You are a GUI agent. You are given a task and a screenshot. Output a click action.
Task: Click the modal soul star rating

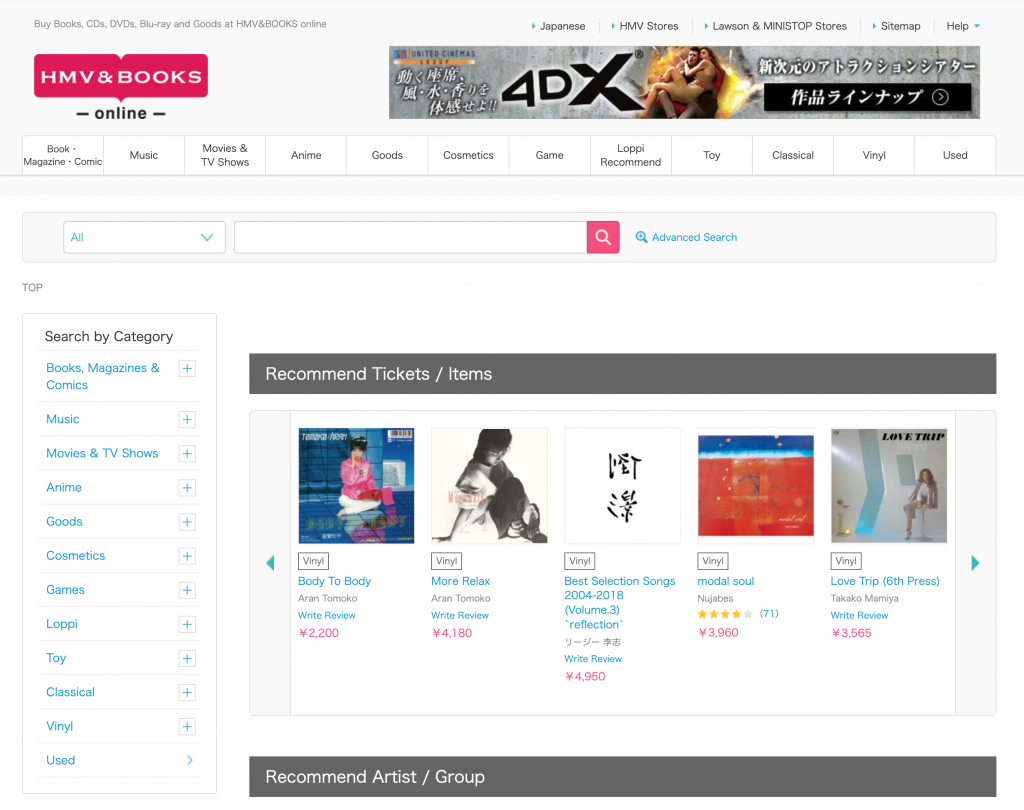(724, 614)
